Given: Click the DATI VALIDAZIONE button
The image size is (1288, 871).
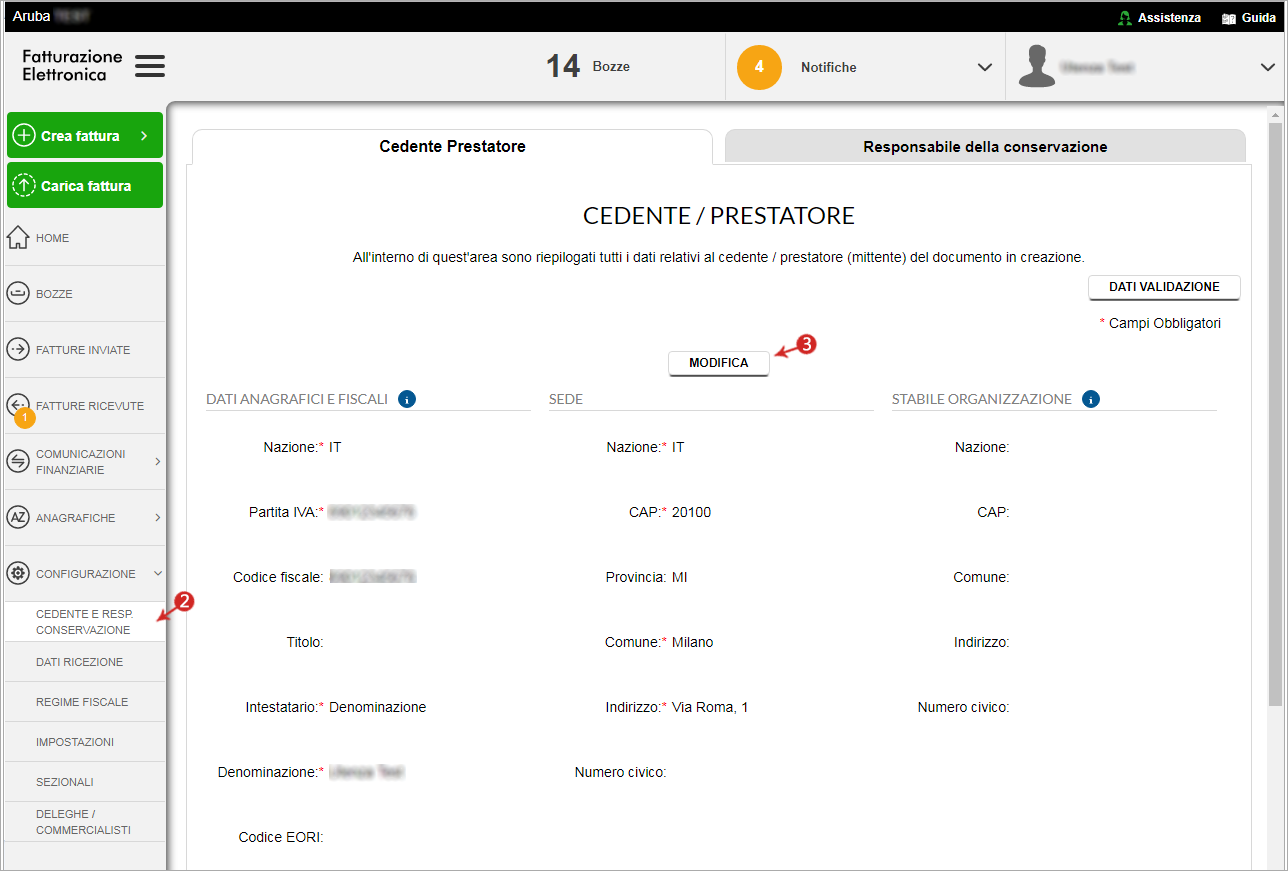Looking at the screenshot, I should click(1164, 287).
